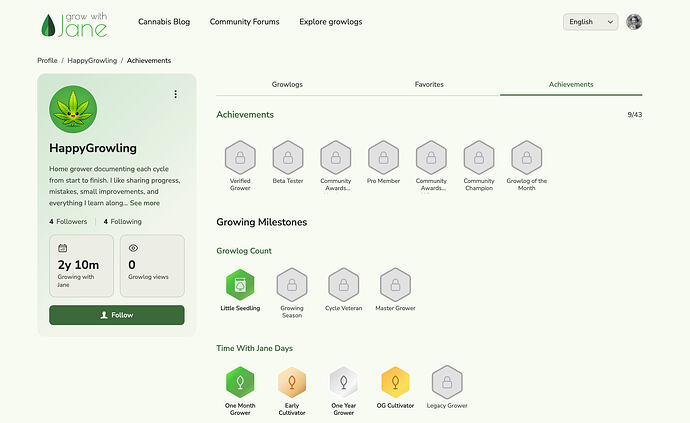Click the calendar icon in Growing with Jane card
Image resolution: width=690 pixels, height=423 pixels.
[62, 248]
